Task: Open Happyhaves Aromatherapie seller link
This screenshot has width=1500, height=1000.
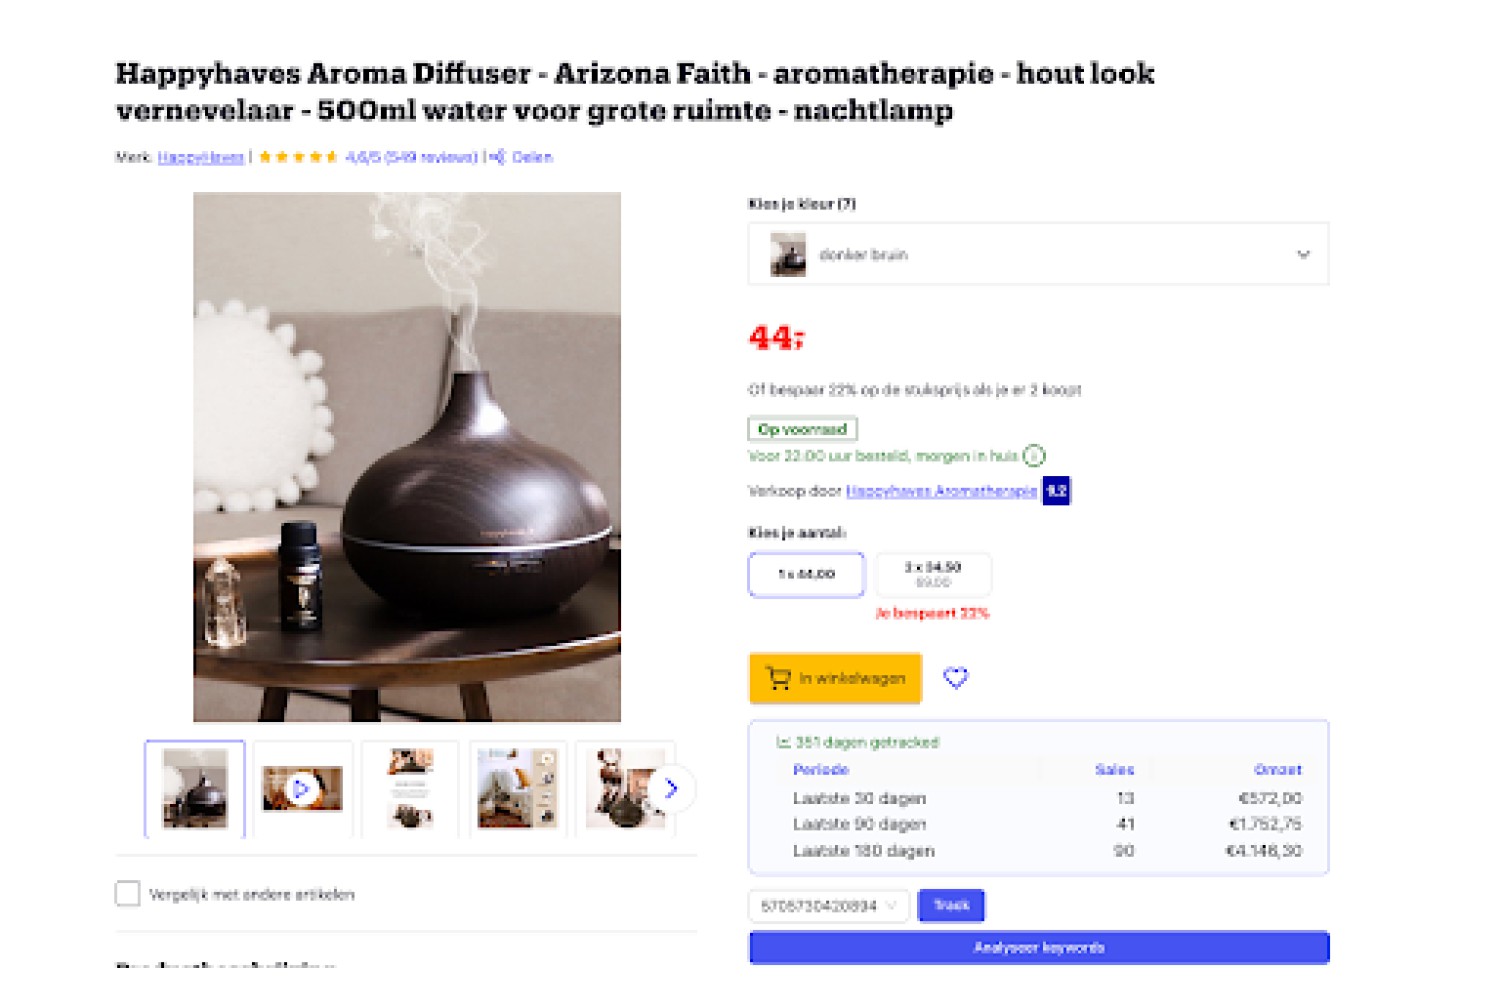Action: point(941,491)
